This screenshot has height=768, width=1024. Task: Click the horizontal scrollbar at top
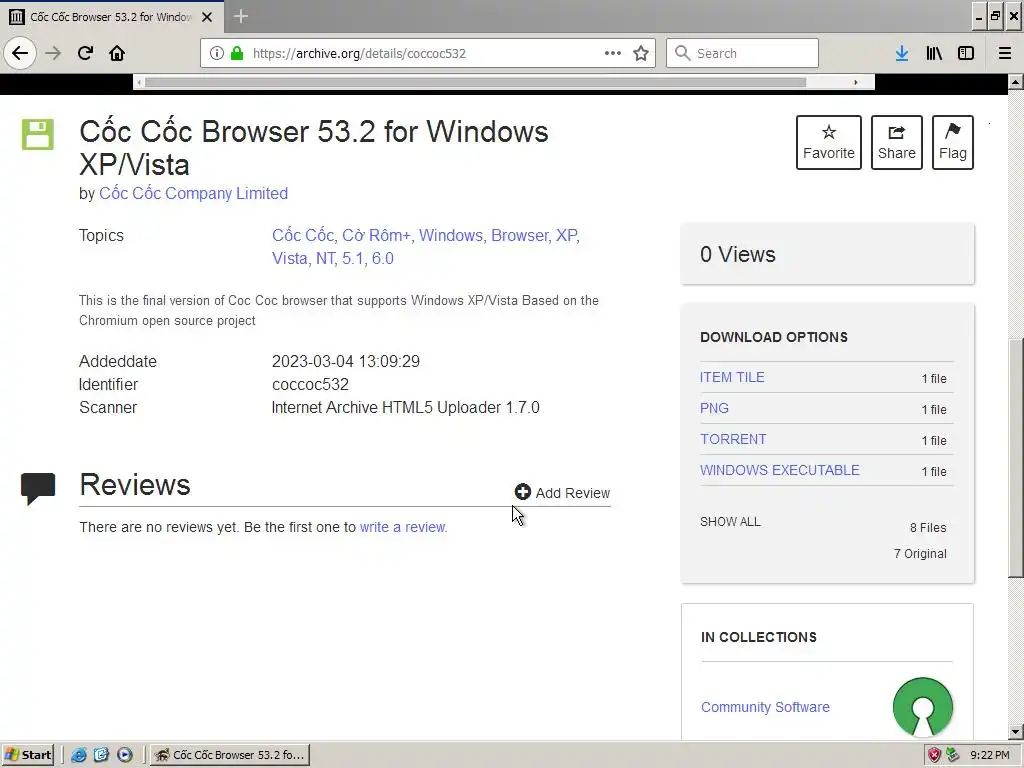475,82
